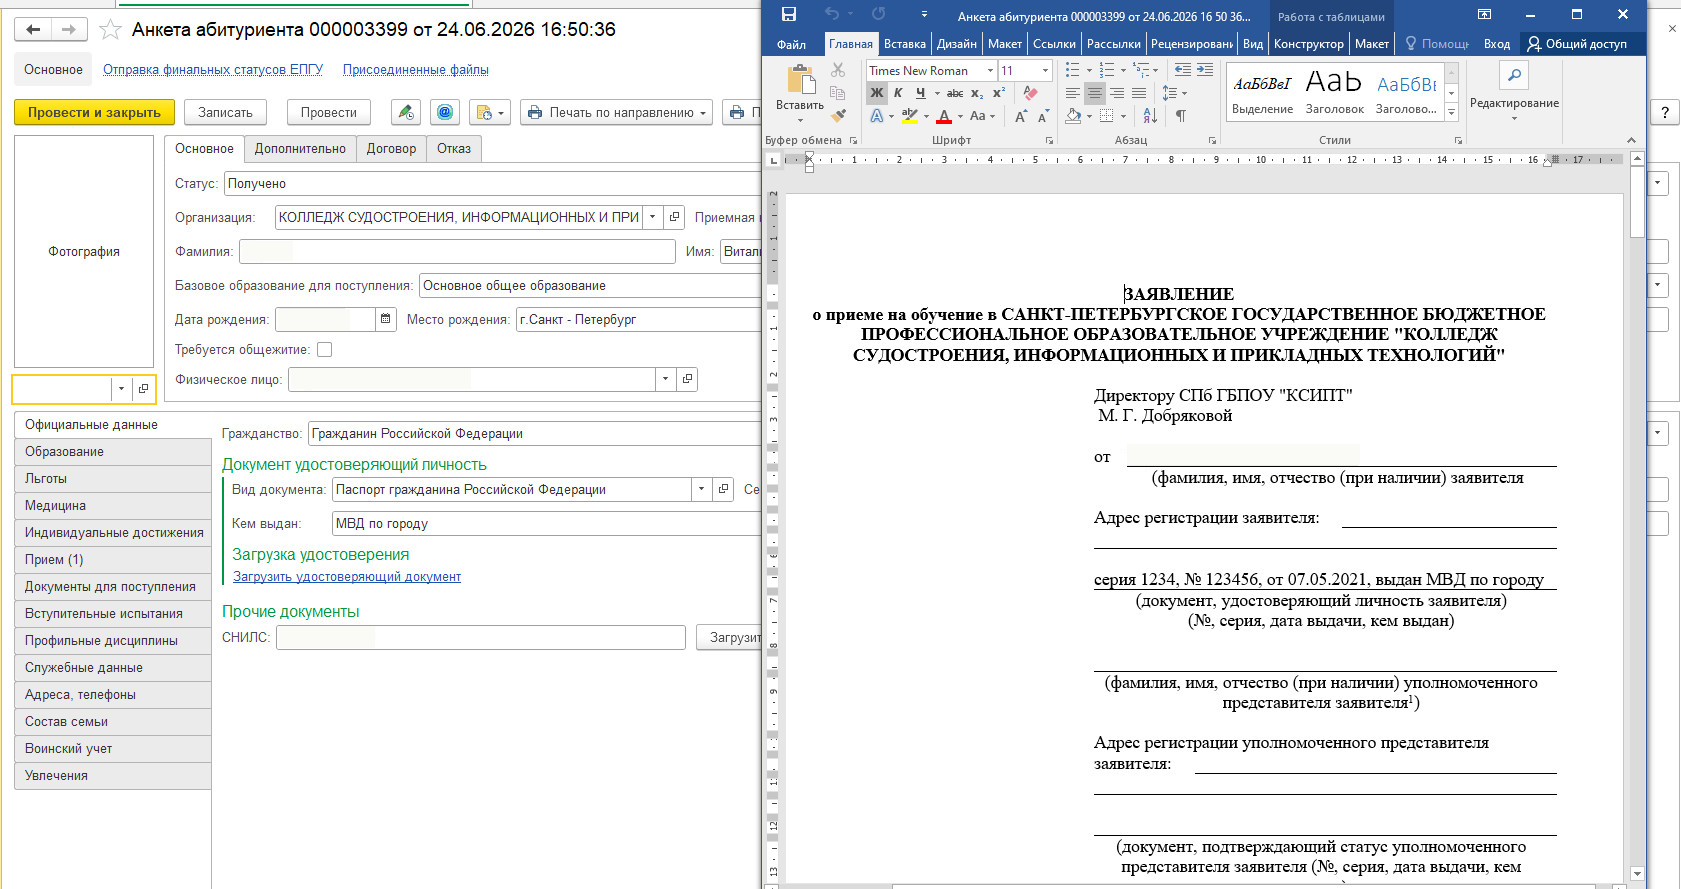Add the applicant form to favorites star

(x=110, y=30)
